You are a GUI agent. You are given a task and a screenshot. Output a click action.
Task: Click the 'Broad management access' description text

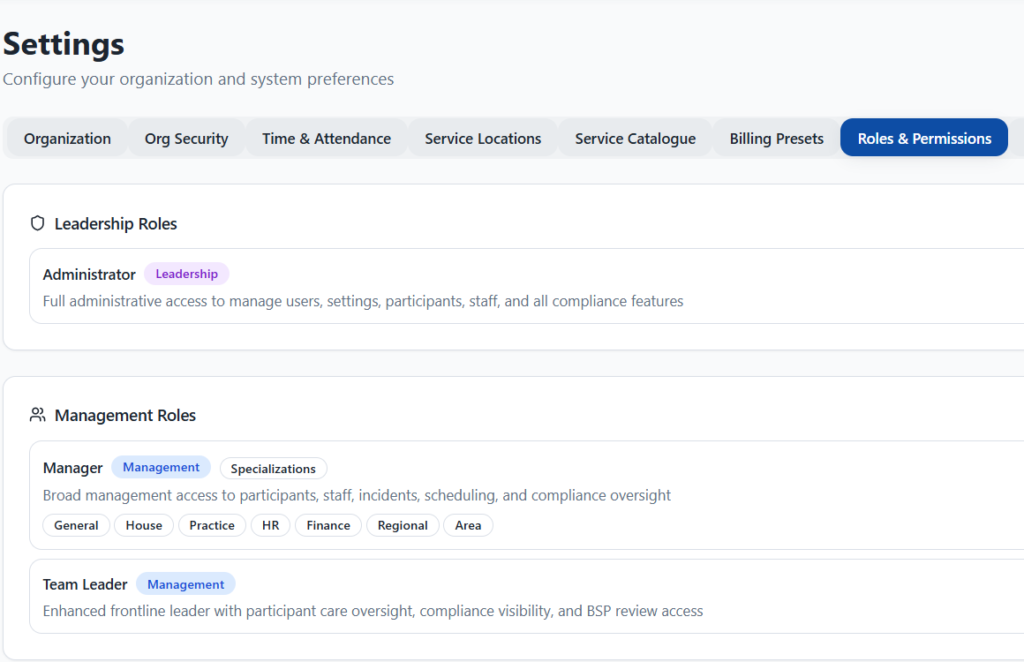(x=357, y=495)
